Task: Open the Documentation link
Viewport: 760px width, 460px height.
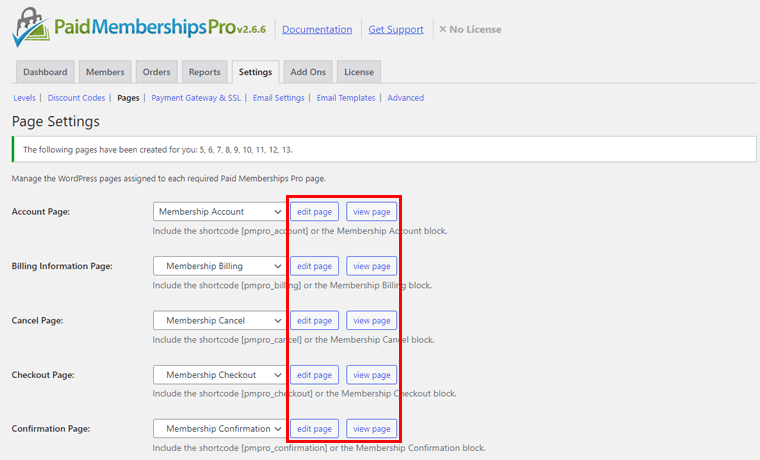Action: click(x=317, y=30)
